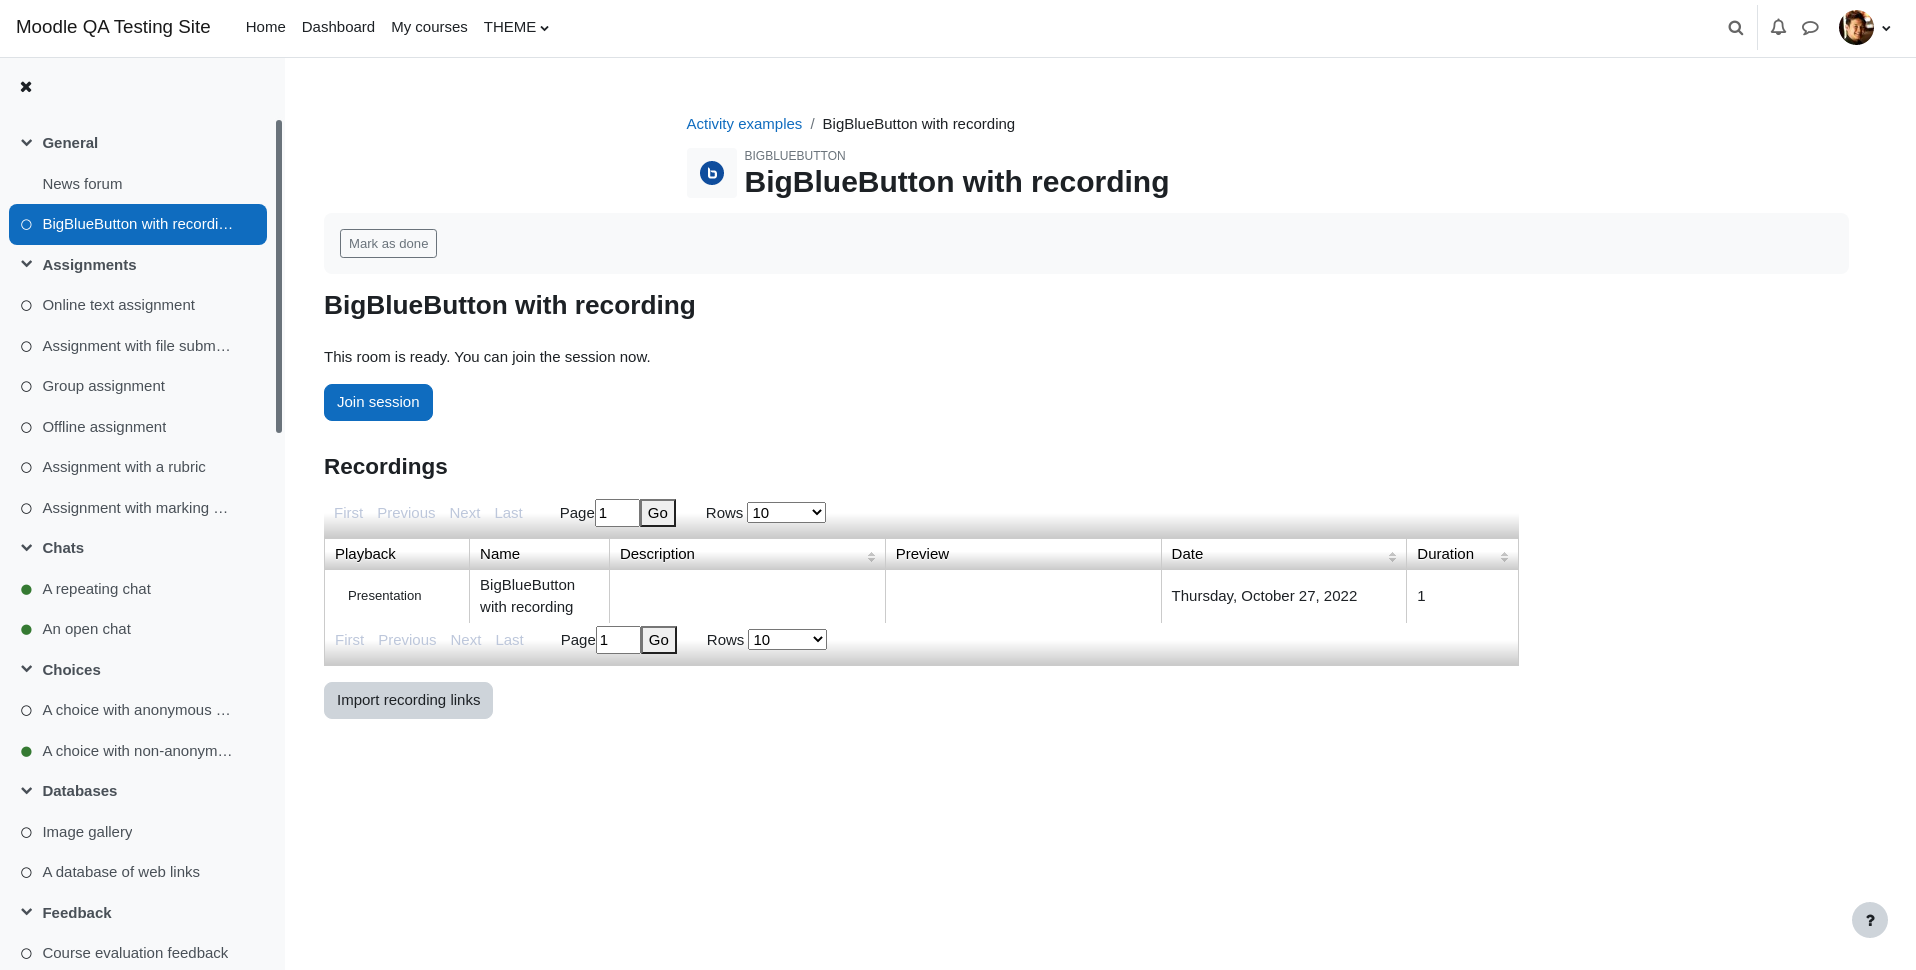The height and width of the screenshot is (970, 1916).
Task: Collapse the Assignments section
Action: coord(26,265)
